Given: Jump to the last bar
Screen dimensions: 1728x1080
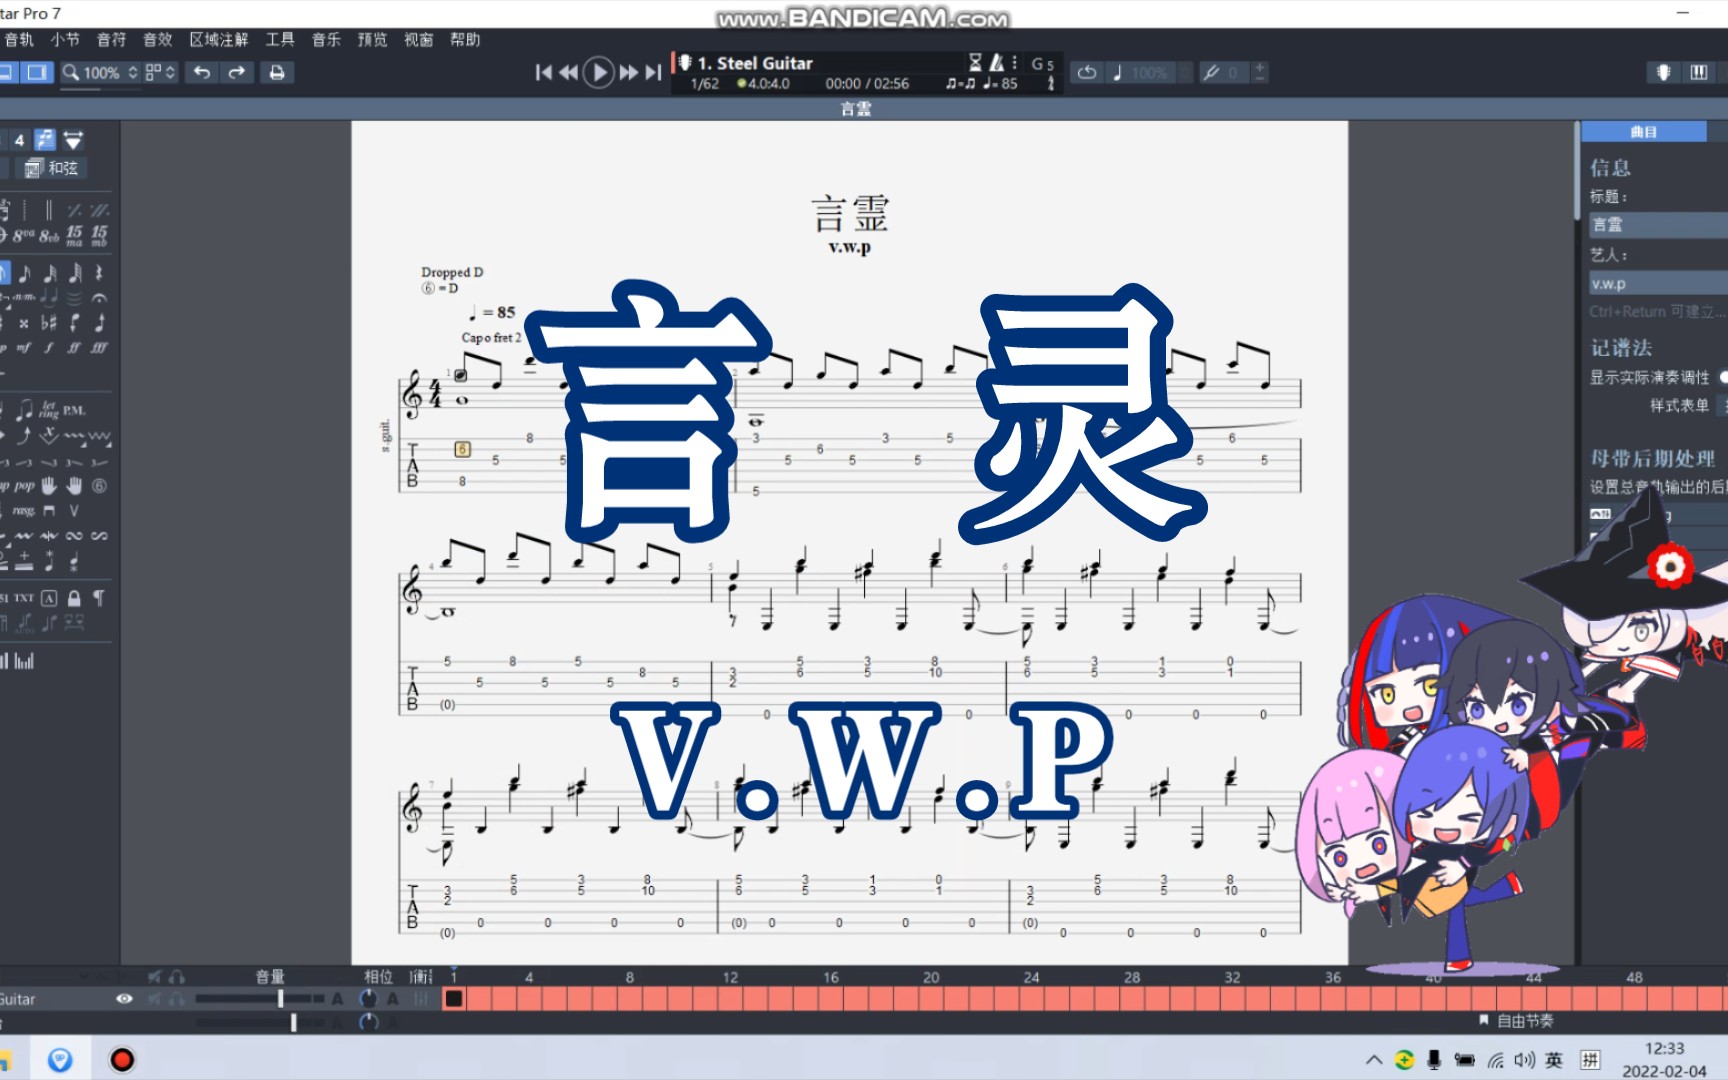Looking at the screenshot, I should [x=653, y=72].
